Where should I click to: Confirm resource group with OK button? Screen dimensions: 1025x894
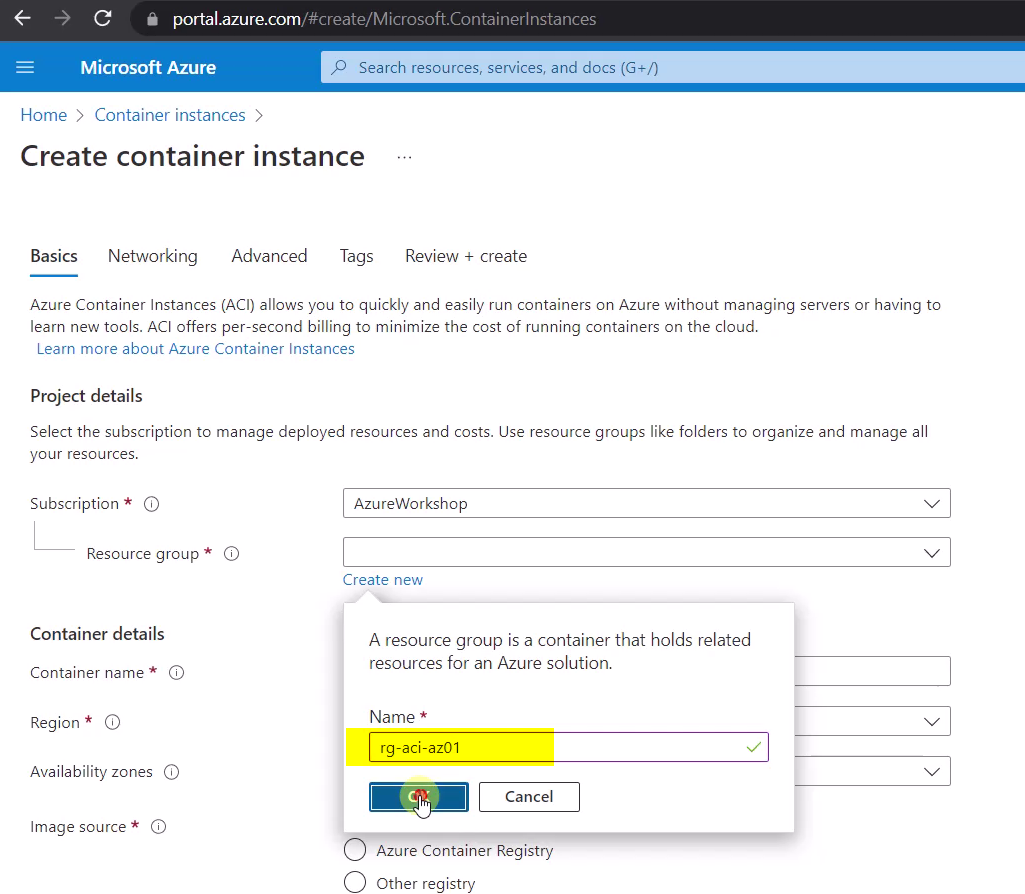(x=418, y=797)
